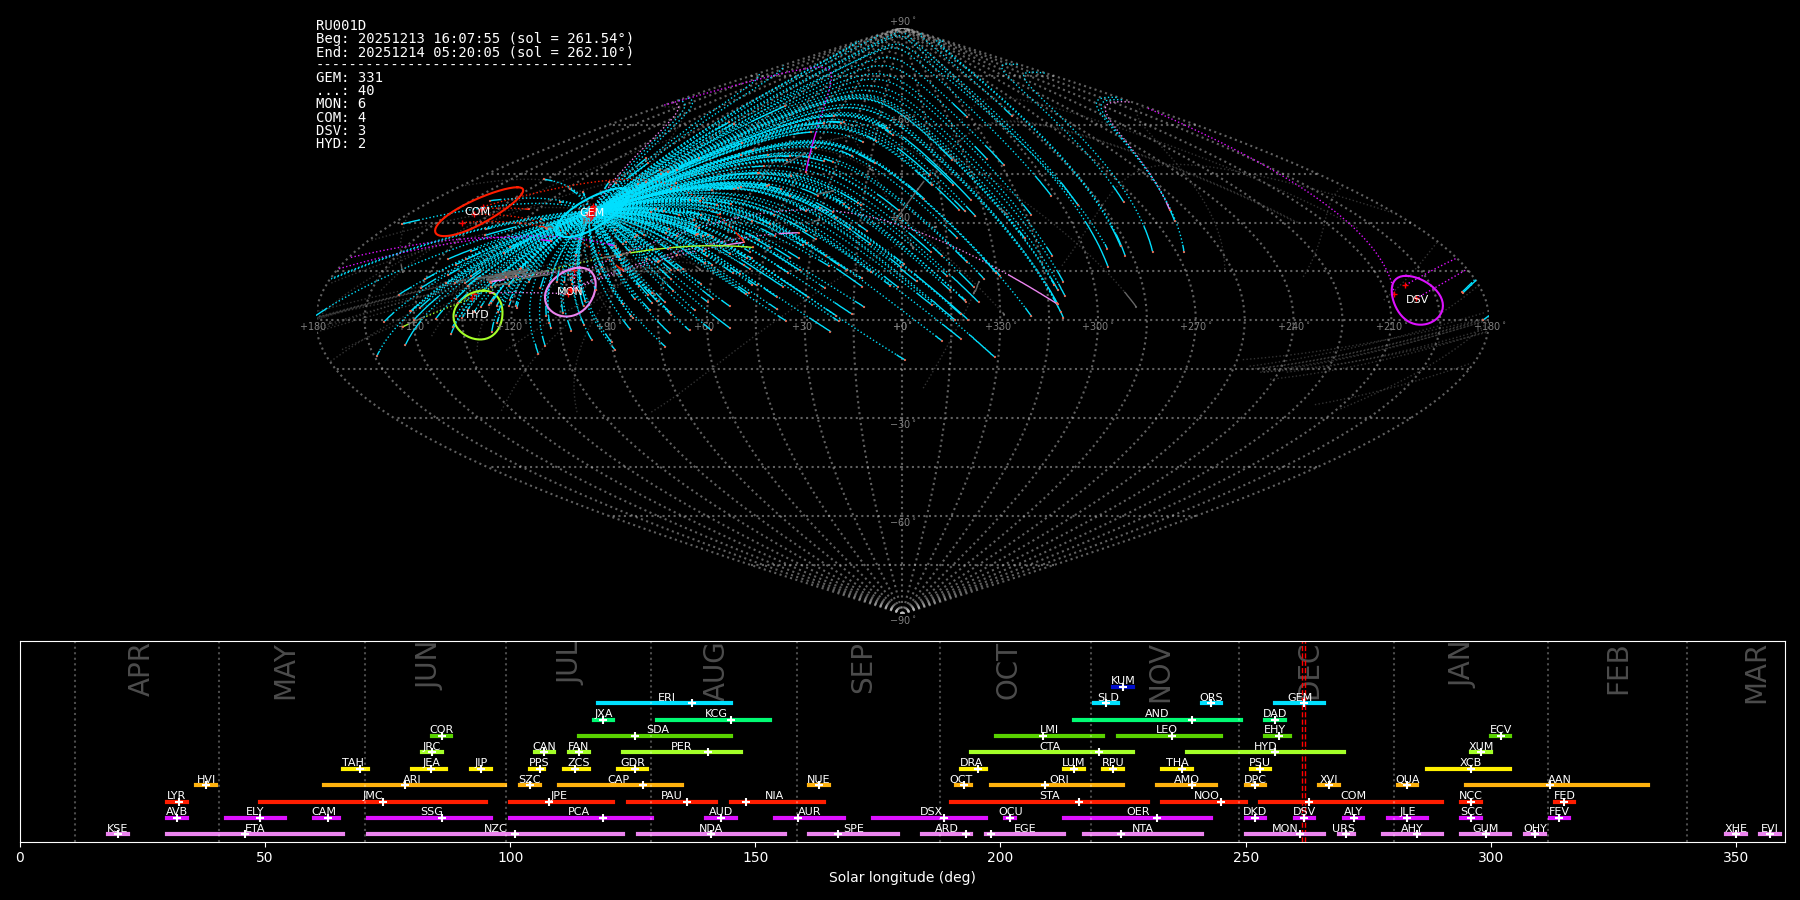This screenshot has width=1800, height=900.
Task: Select the 'DSV: 3' count entry
Action: 341,131
